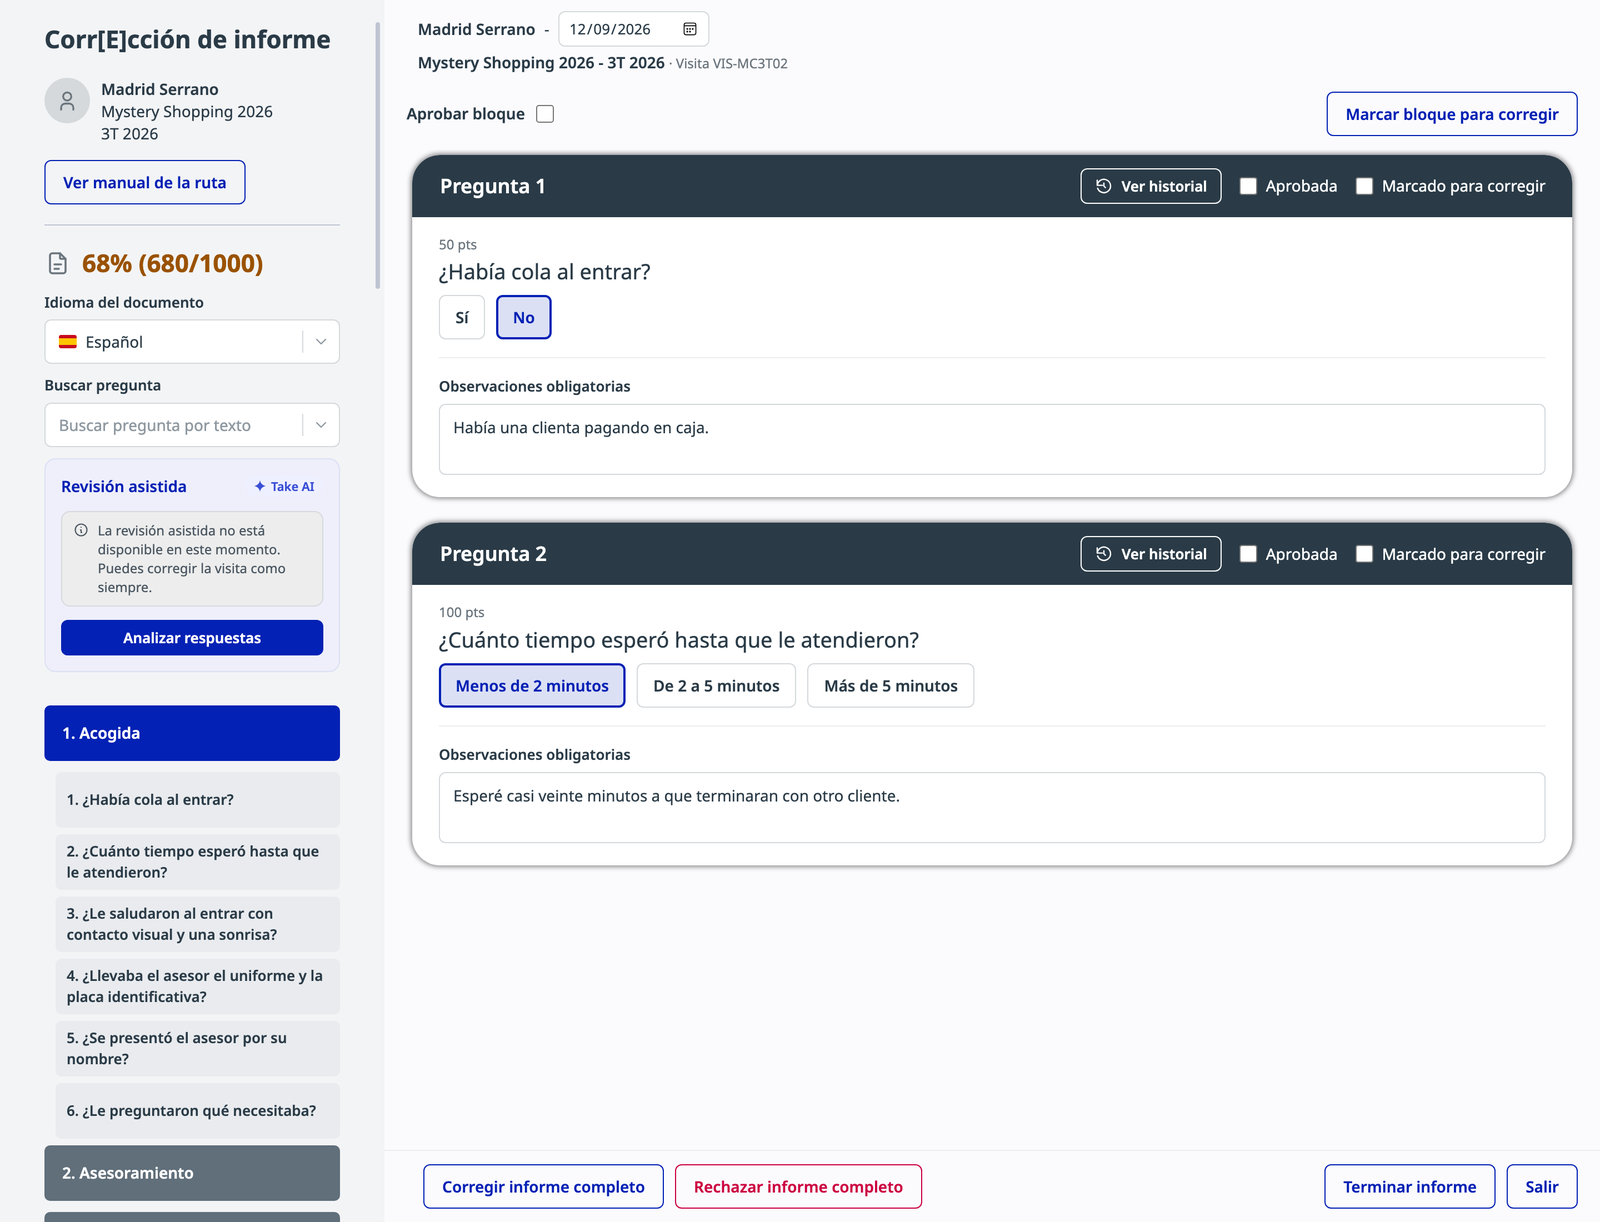The image size is (1600, 1222).
Task: Choose Más de 5 minutos option
Action: [891, 686]
